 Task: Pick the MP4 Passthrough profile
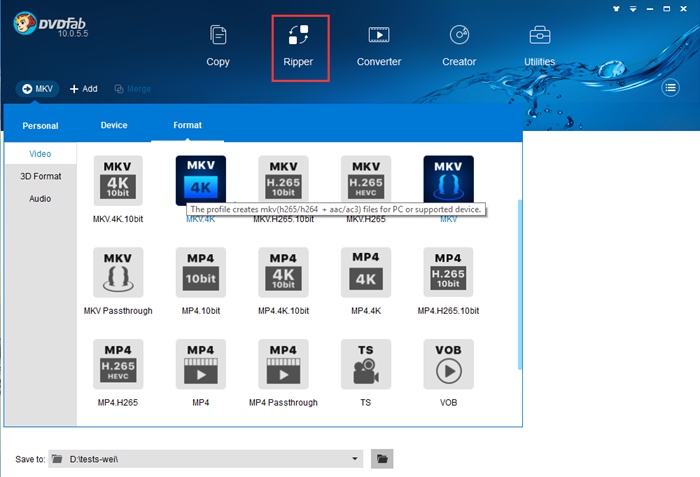(x=283, y=364)
